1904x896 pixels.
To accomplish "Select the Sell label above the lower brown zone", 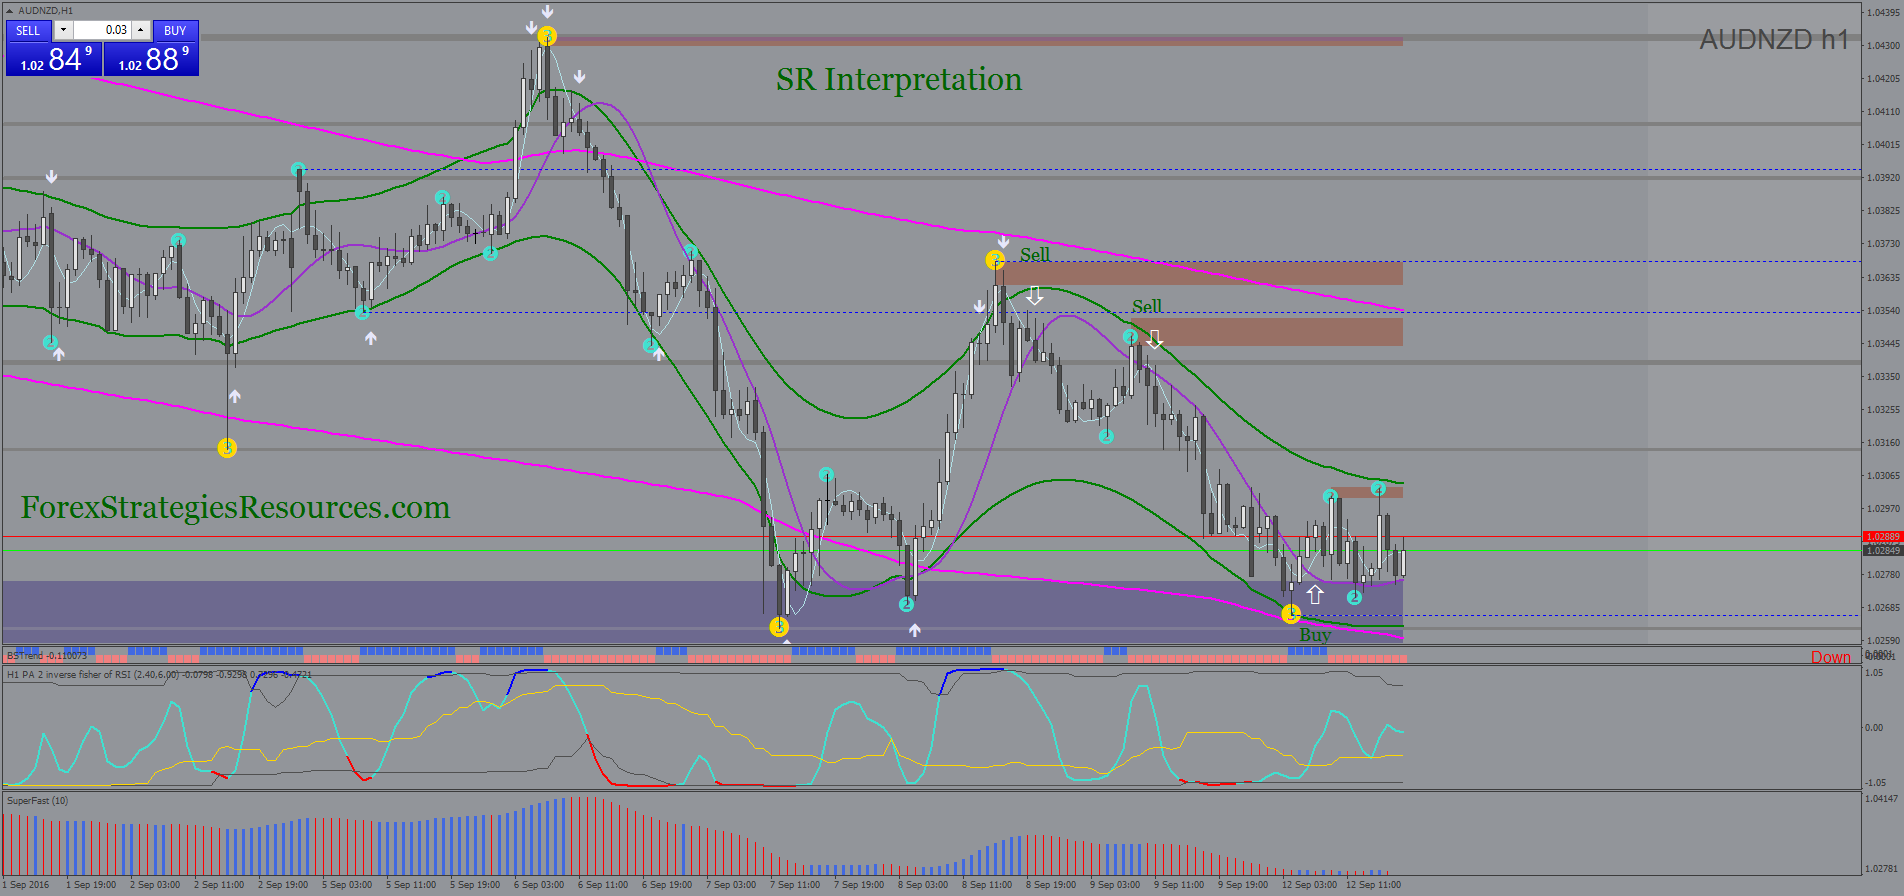I will pos(1147,306).
